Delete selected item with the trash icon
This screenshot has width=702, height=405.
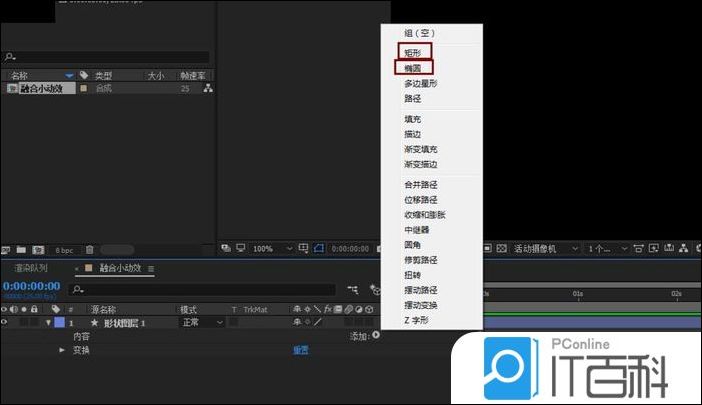click(x=90, y=250)
